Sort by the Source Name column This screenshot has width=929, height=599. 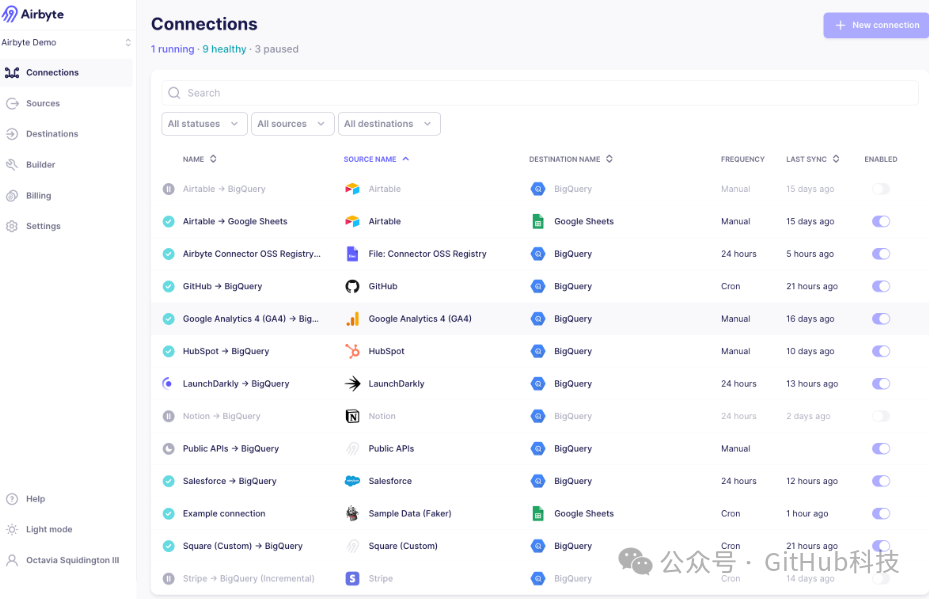coord(376,159)
